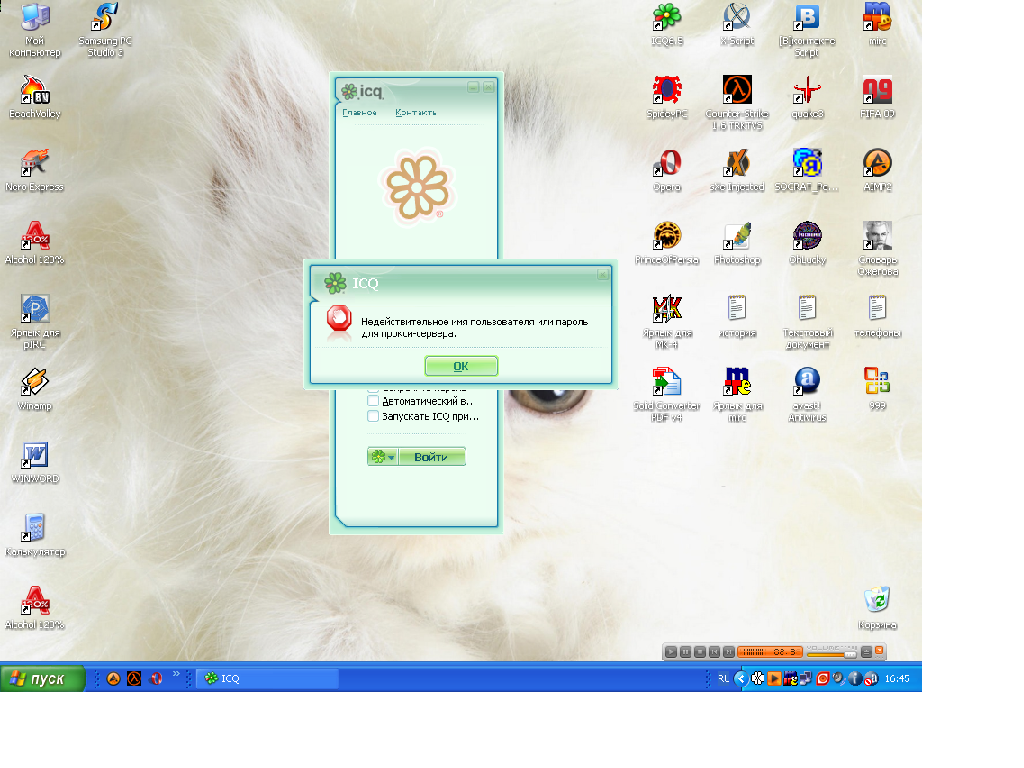Open the Контакты menu in ICQ
This screenshot has width=1024, height=768.
coord(415,112)
